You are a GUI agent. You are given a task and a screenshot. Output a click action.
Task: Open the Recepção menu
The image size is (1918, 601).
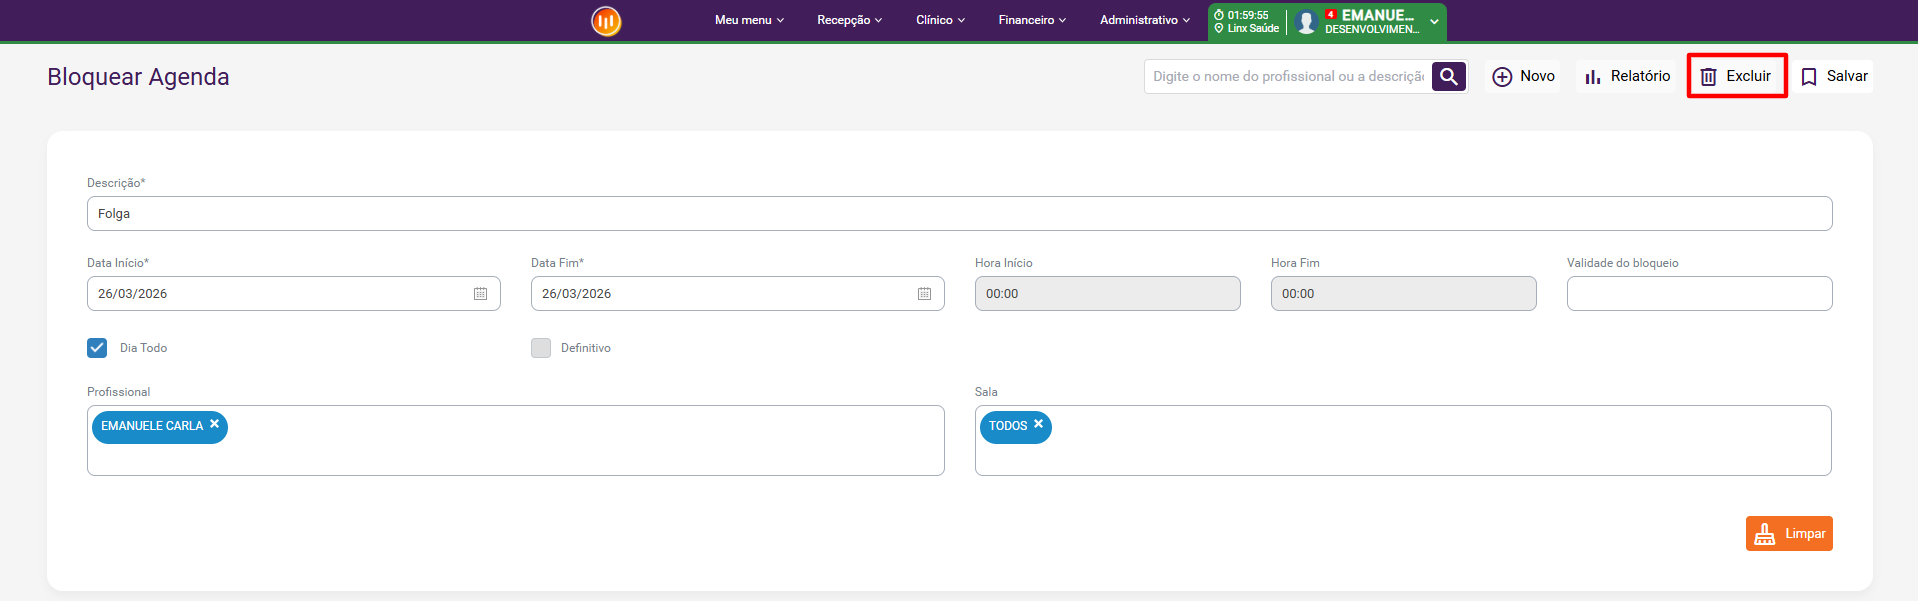coord(849,20)
